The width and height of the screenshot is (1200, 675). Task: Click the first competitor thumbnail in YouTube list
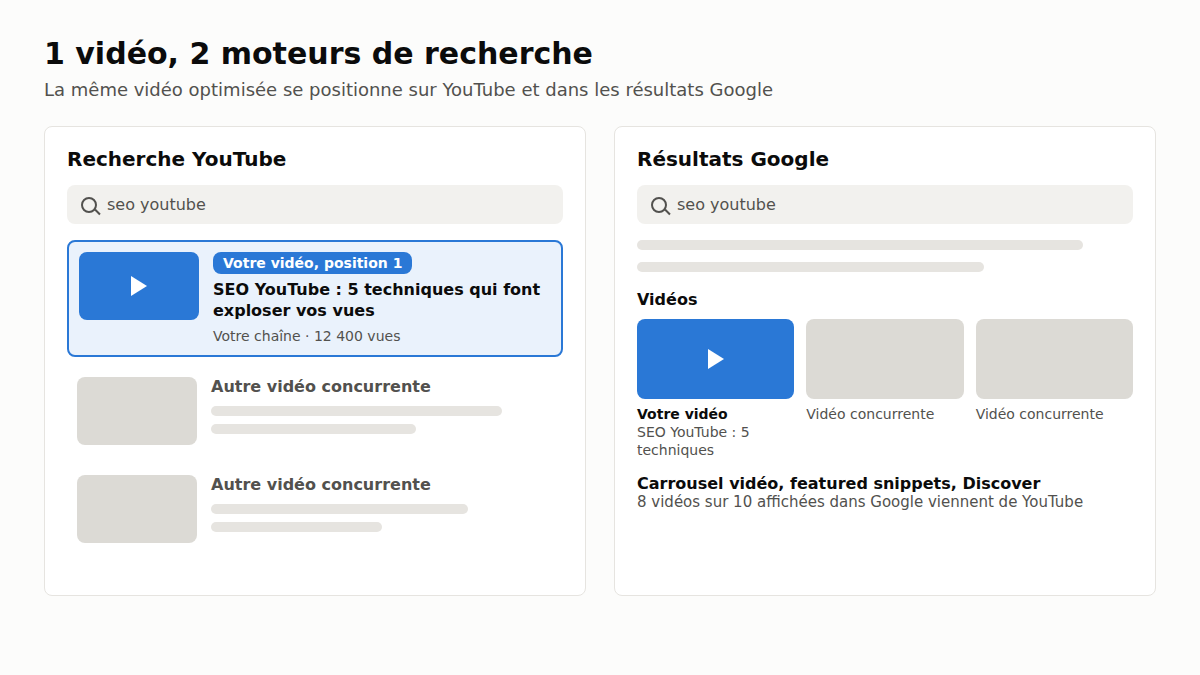click(x=137, y=411)
